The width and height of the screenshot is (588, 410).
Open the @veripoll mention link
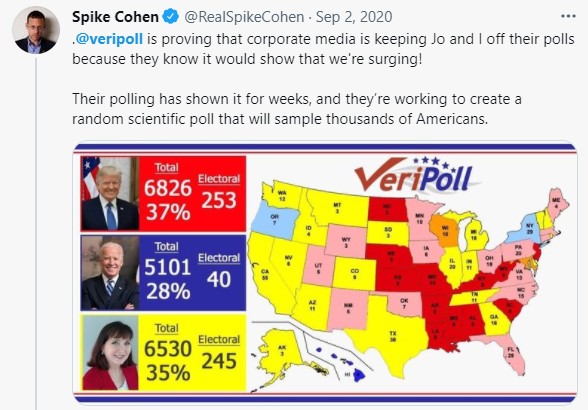(109, 39)
